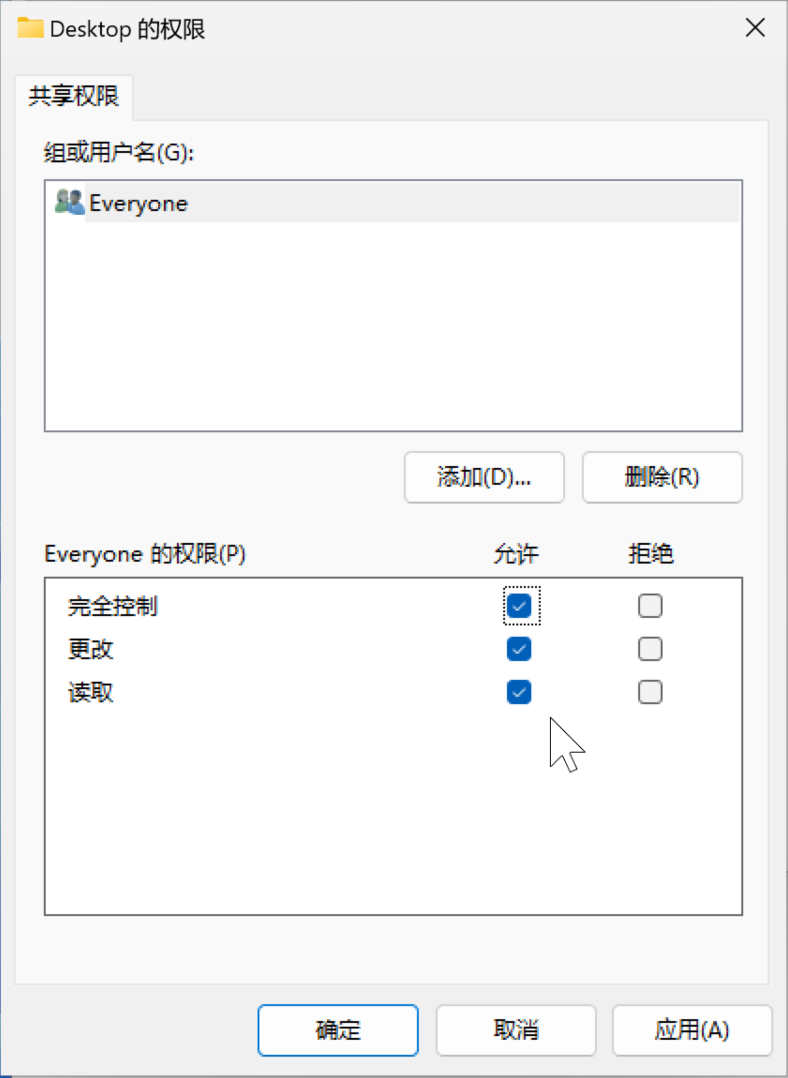788x1078 pixels.
Task: Tick the 拒绝 checkbox for 读取
Action: (x=650, y=692)
